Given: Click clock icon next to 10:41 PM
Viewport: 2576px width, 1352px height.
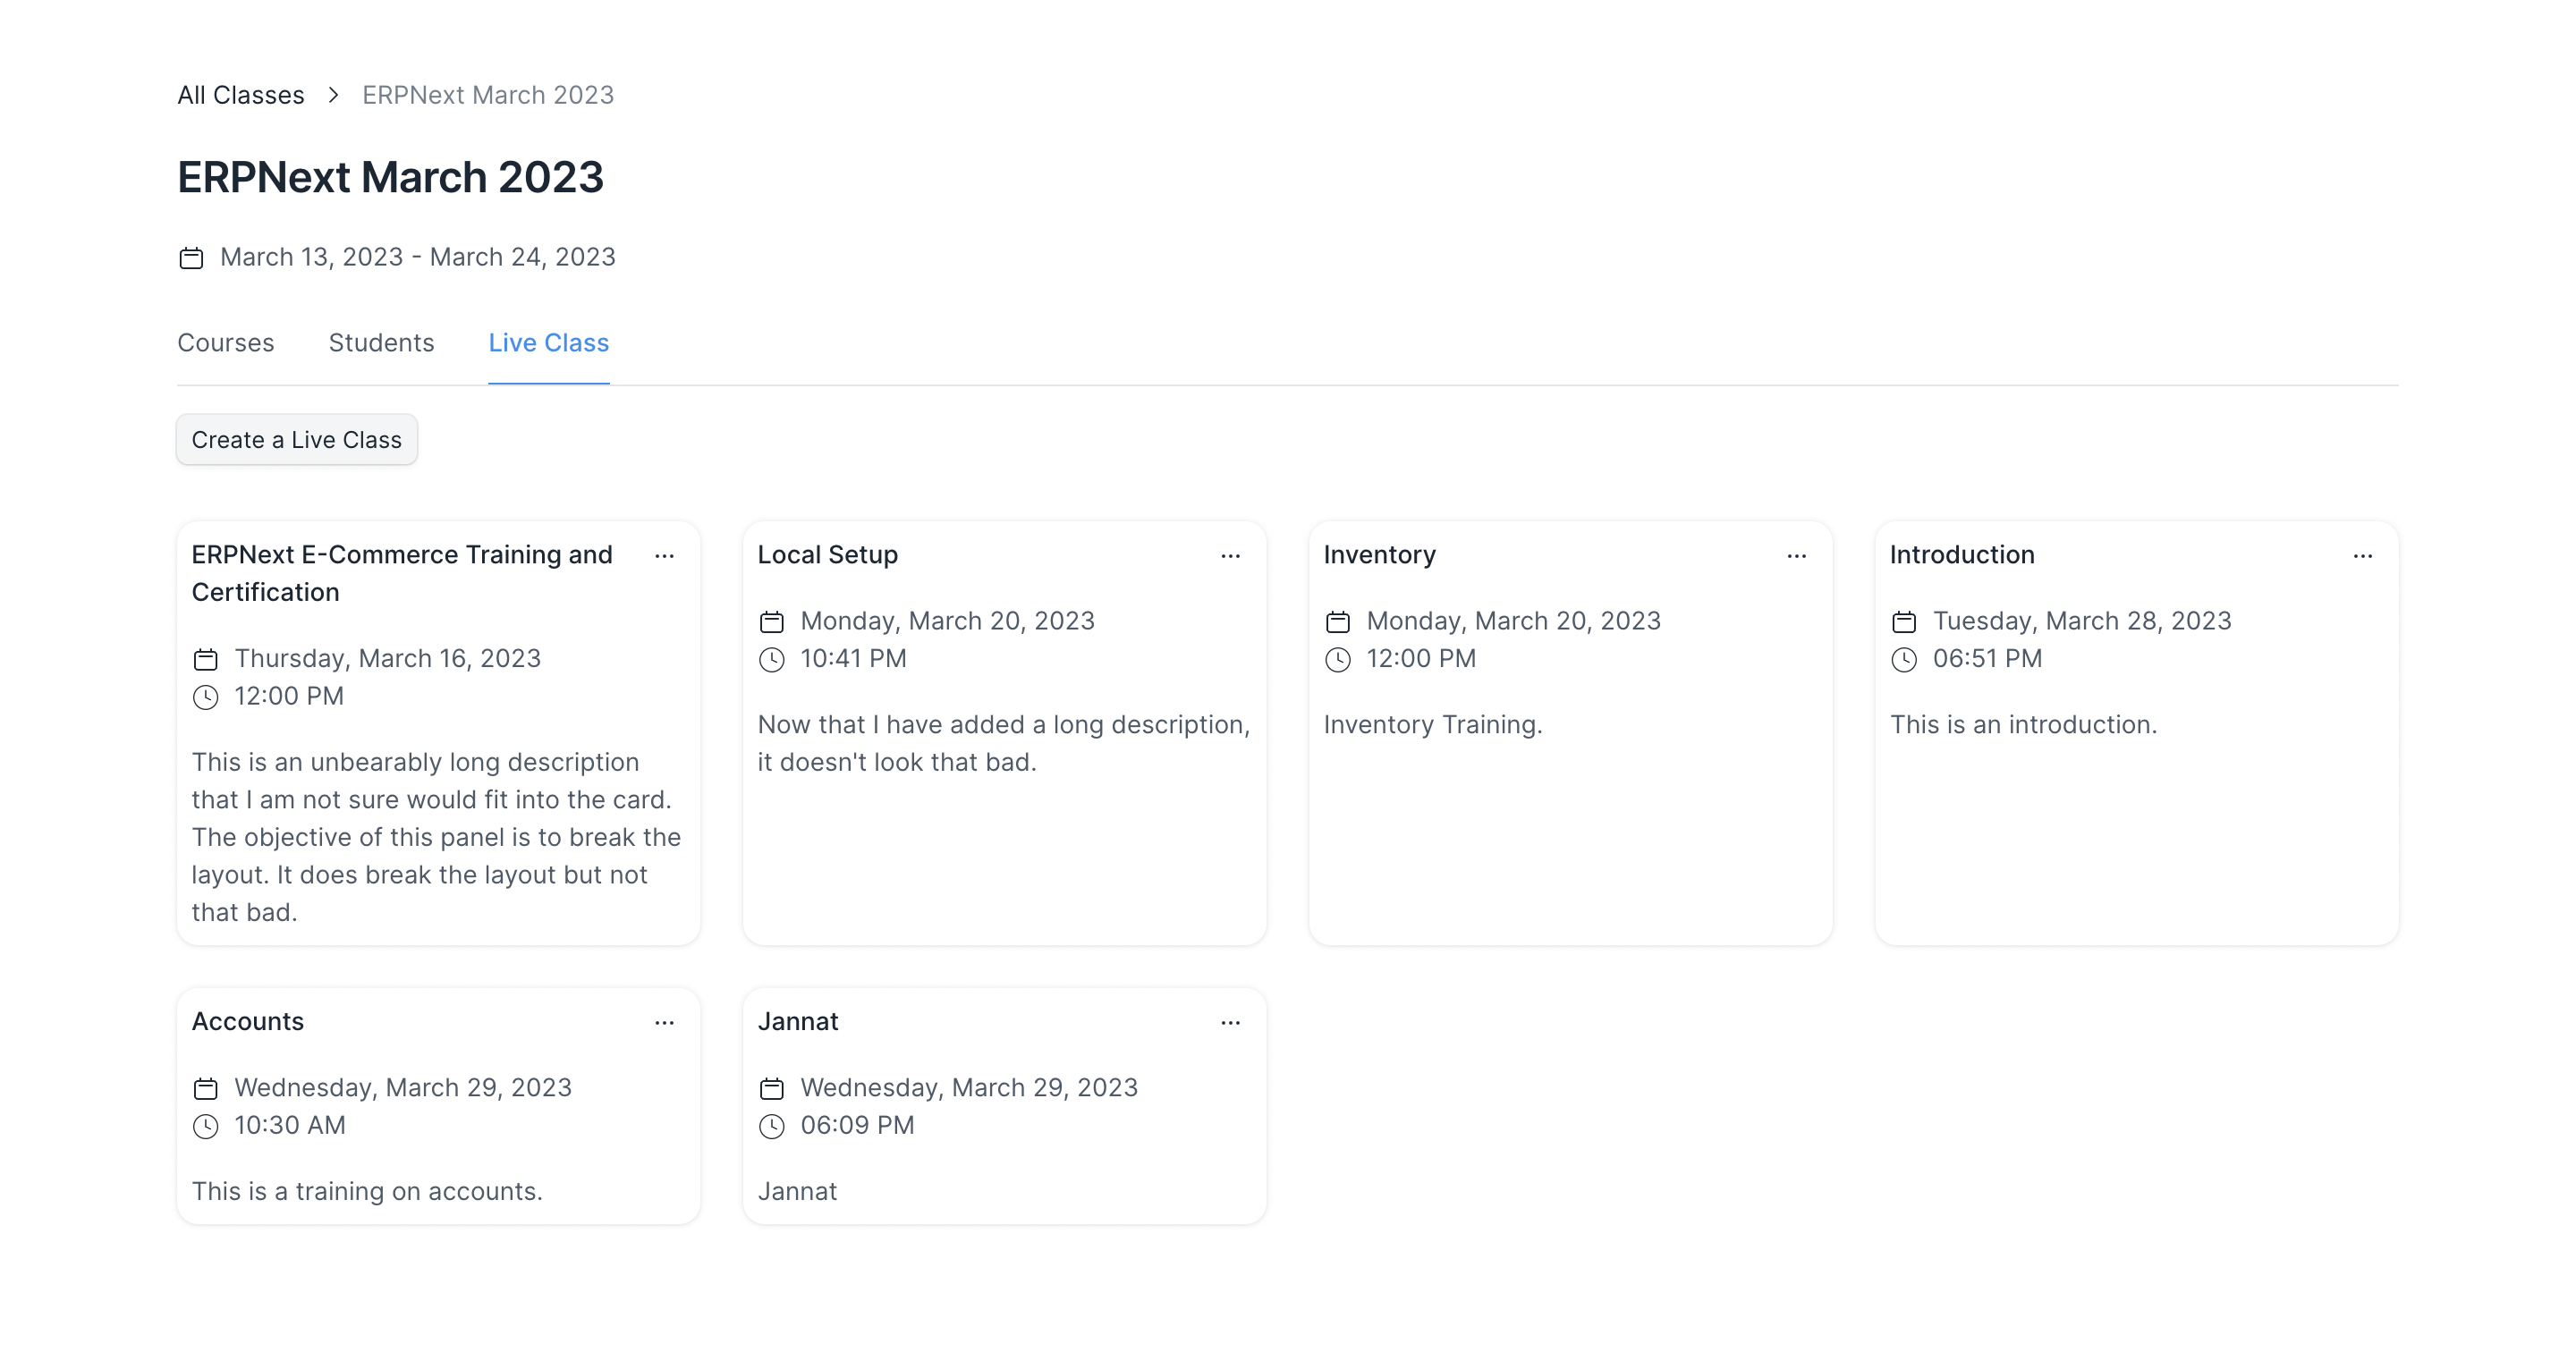Looking at the screenshot, I should coord(771,660).
